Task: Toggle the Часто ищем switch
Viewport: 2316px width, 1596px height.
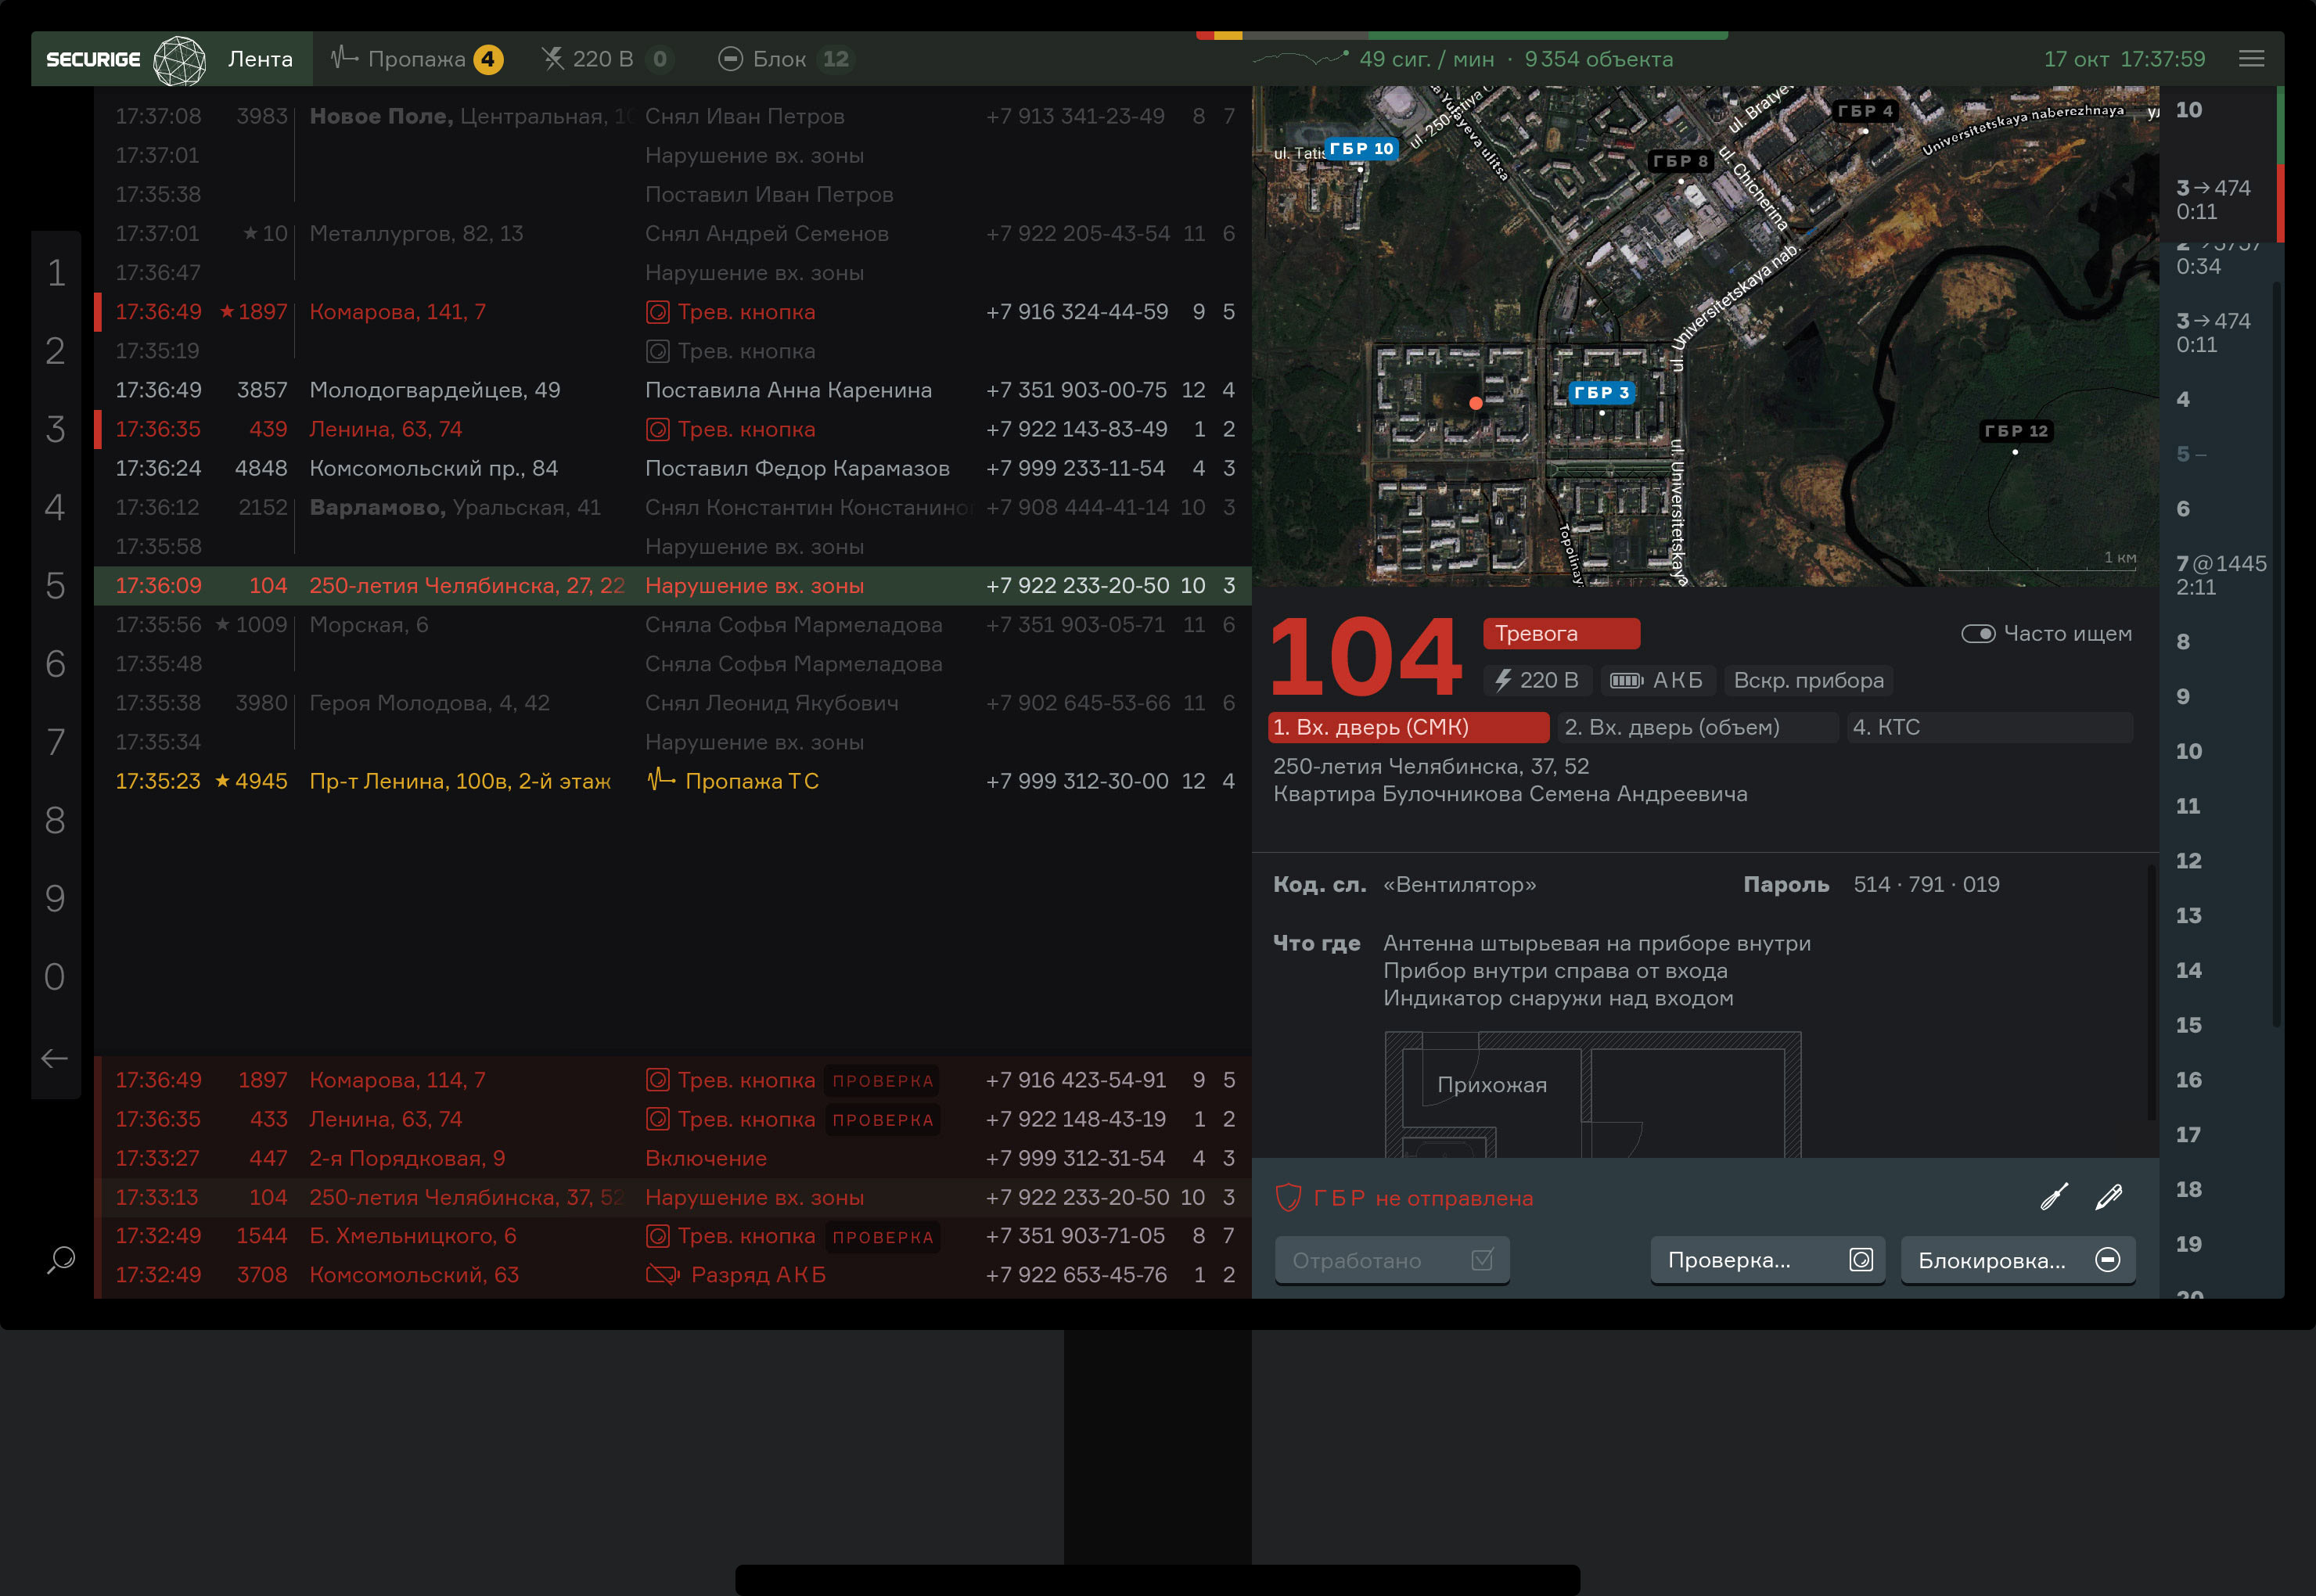Action: [x=1978, y=634]
